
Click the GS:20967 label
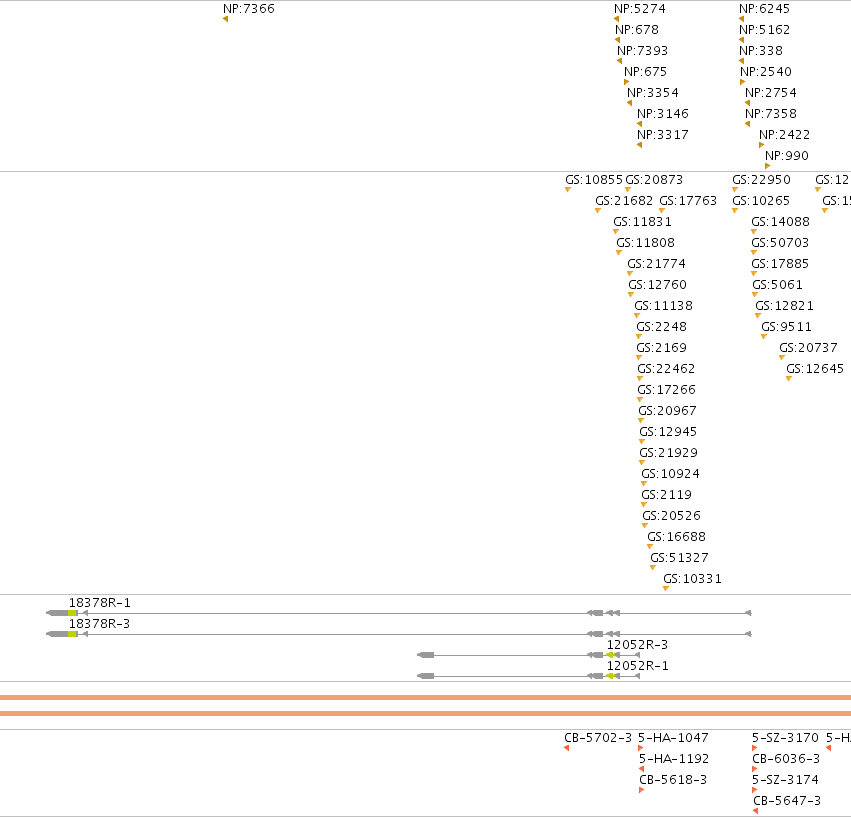[x=667, y=411]
